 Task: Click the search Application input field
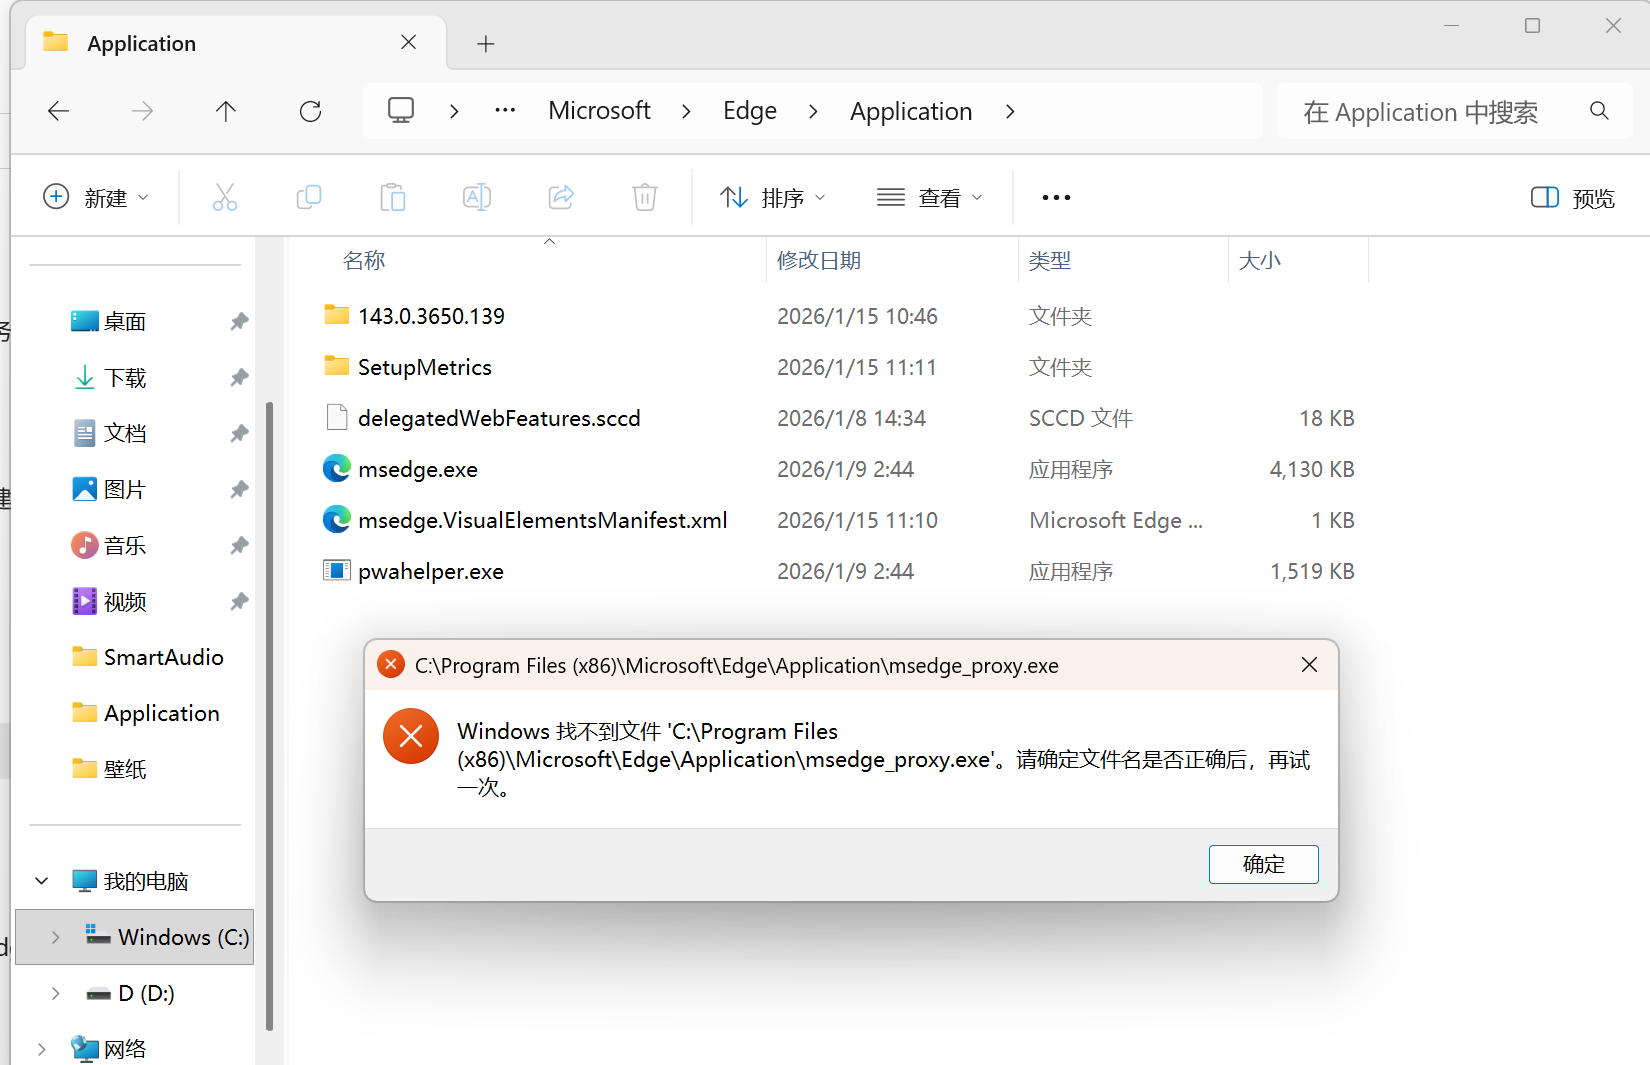1420,111
